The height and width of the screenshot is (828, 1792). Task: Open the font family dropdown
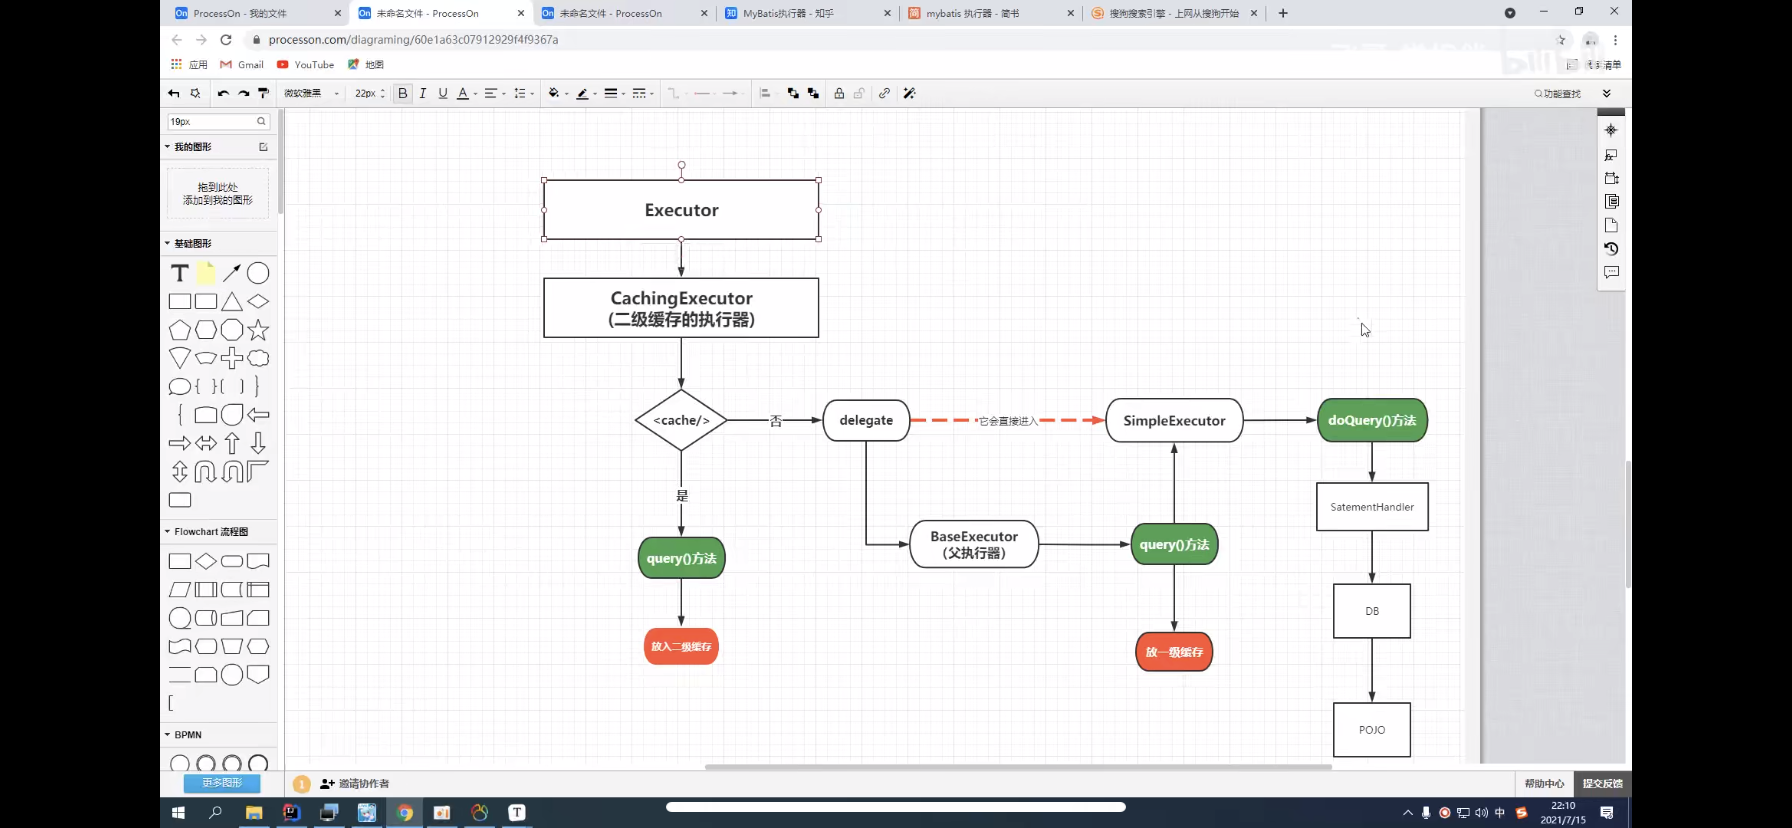click(x=311, y=93)
